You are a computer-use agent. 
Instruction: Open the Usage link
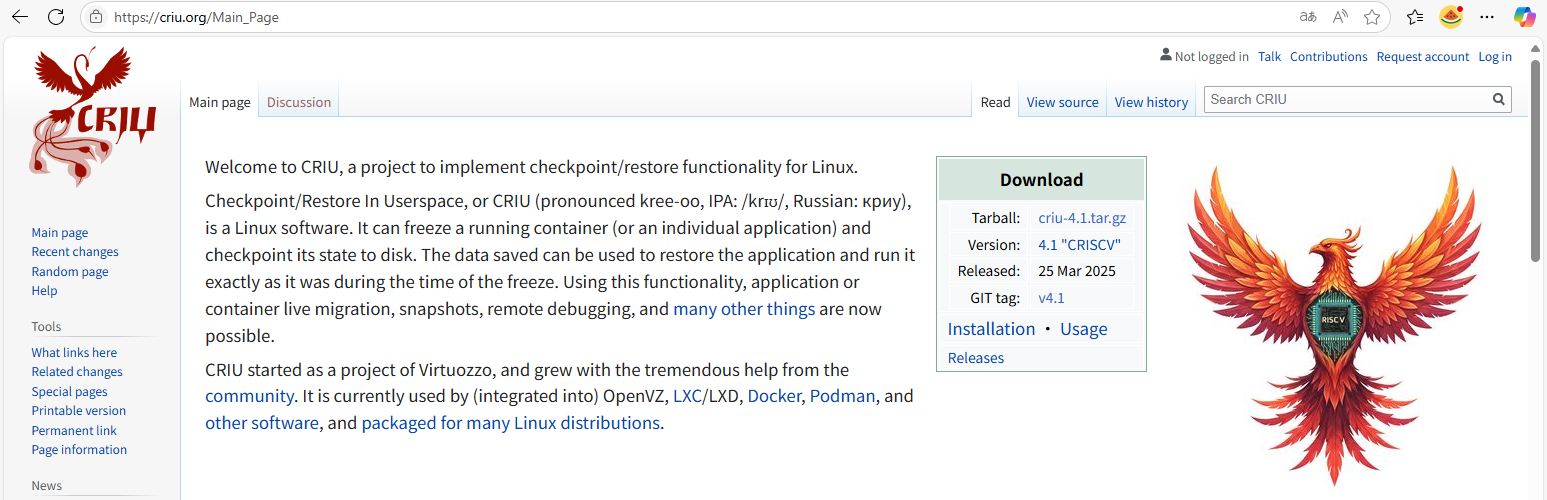1084,329
